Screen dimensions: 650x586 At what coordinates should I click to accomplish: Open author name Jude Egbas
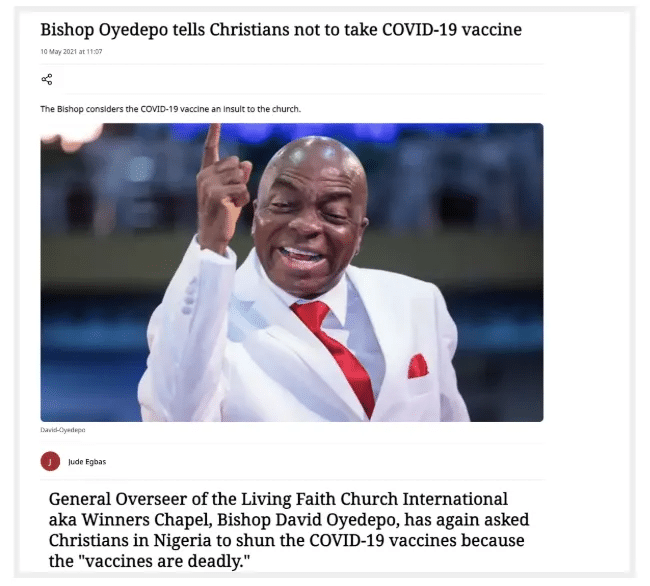(x=87, y=462)
